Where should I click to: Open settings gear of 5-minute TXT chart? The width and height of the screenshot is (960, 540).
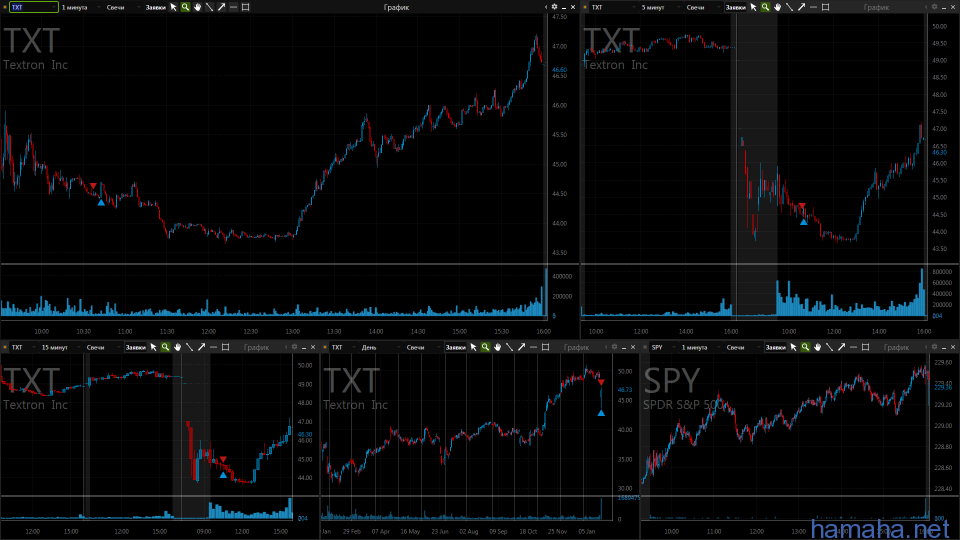(934, 7)
